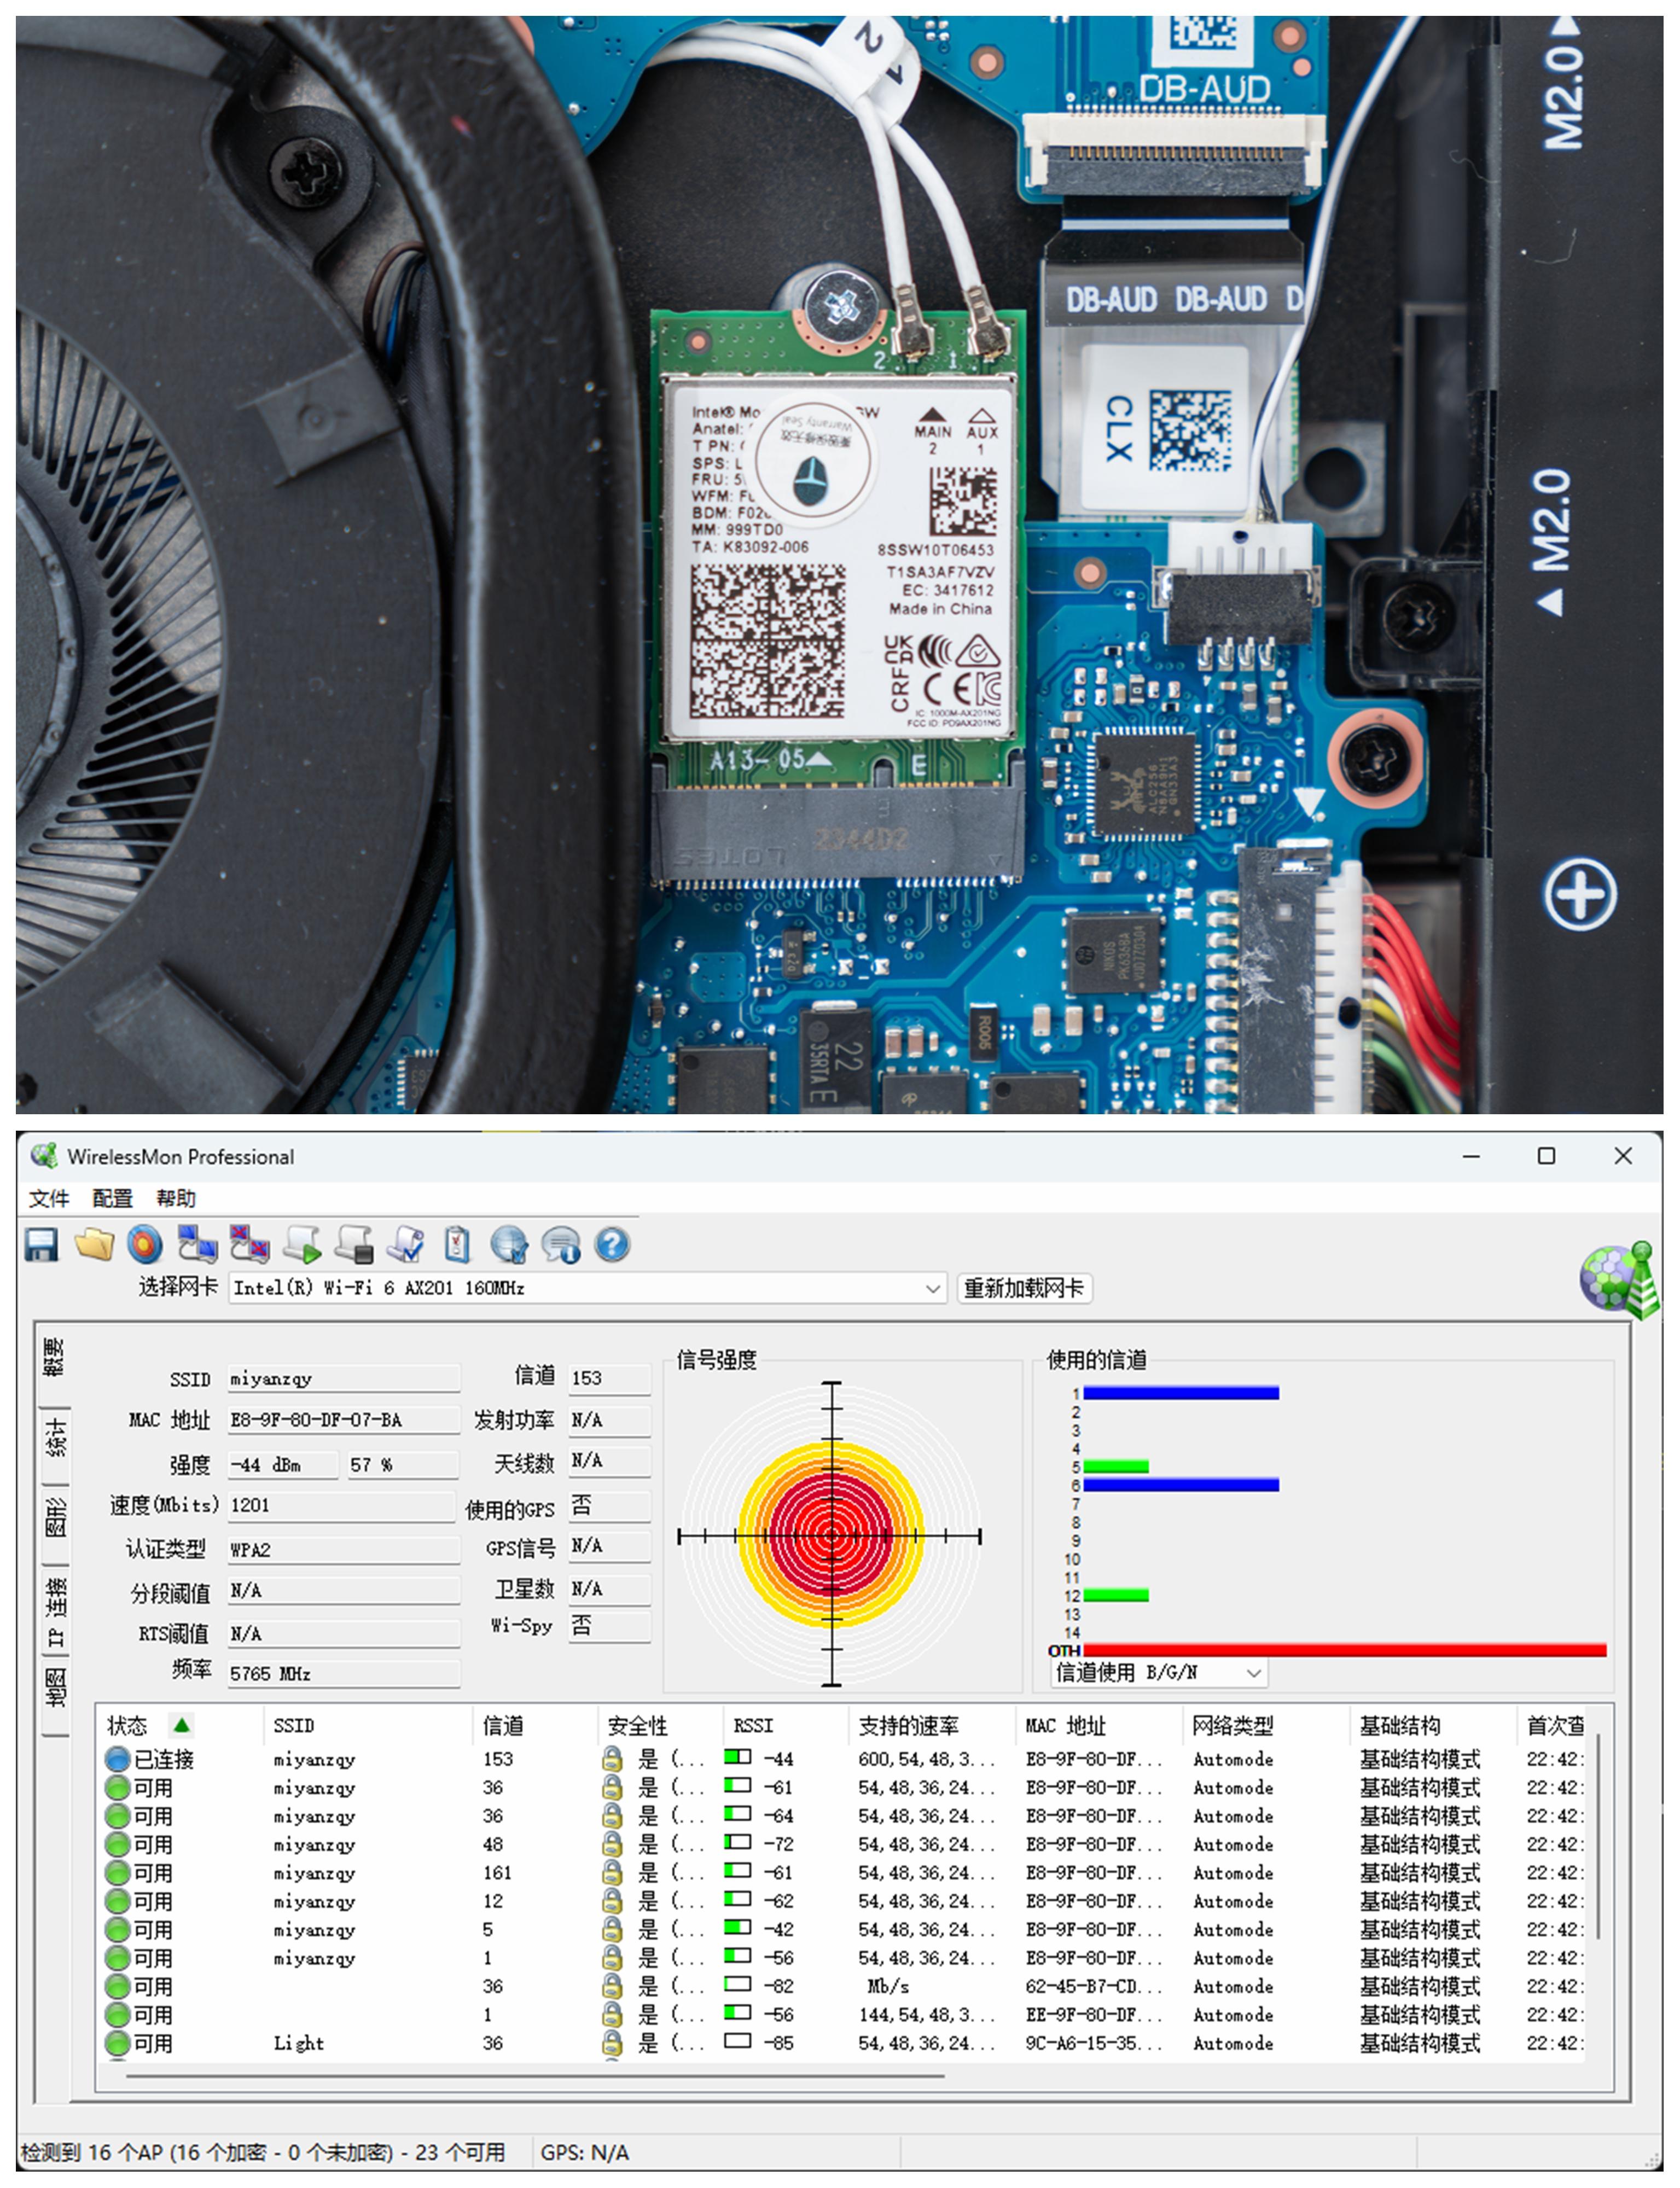The width and height of the screenshot is (1680, 2188).
Task: Click the SSID field showing miyanzqy
Action: (x=343, y=1379)
